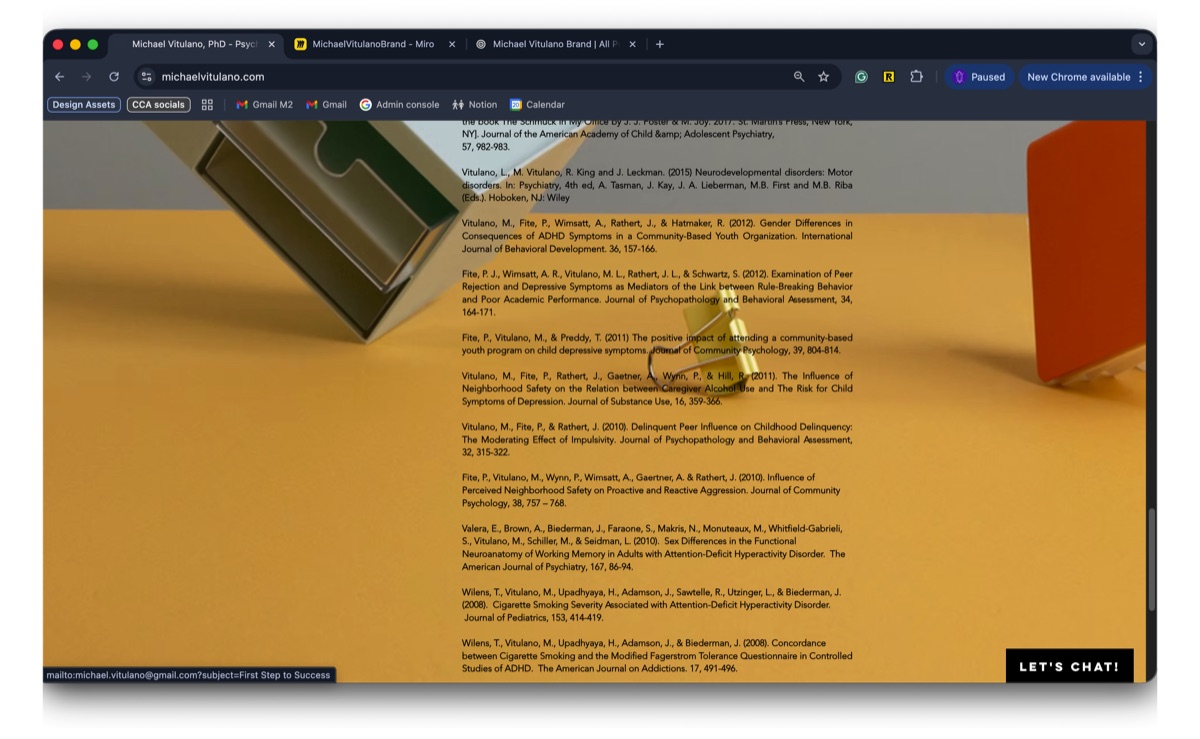Open site information icon in address bar
Screen dimensions: 1200x739
[146, 77]
